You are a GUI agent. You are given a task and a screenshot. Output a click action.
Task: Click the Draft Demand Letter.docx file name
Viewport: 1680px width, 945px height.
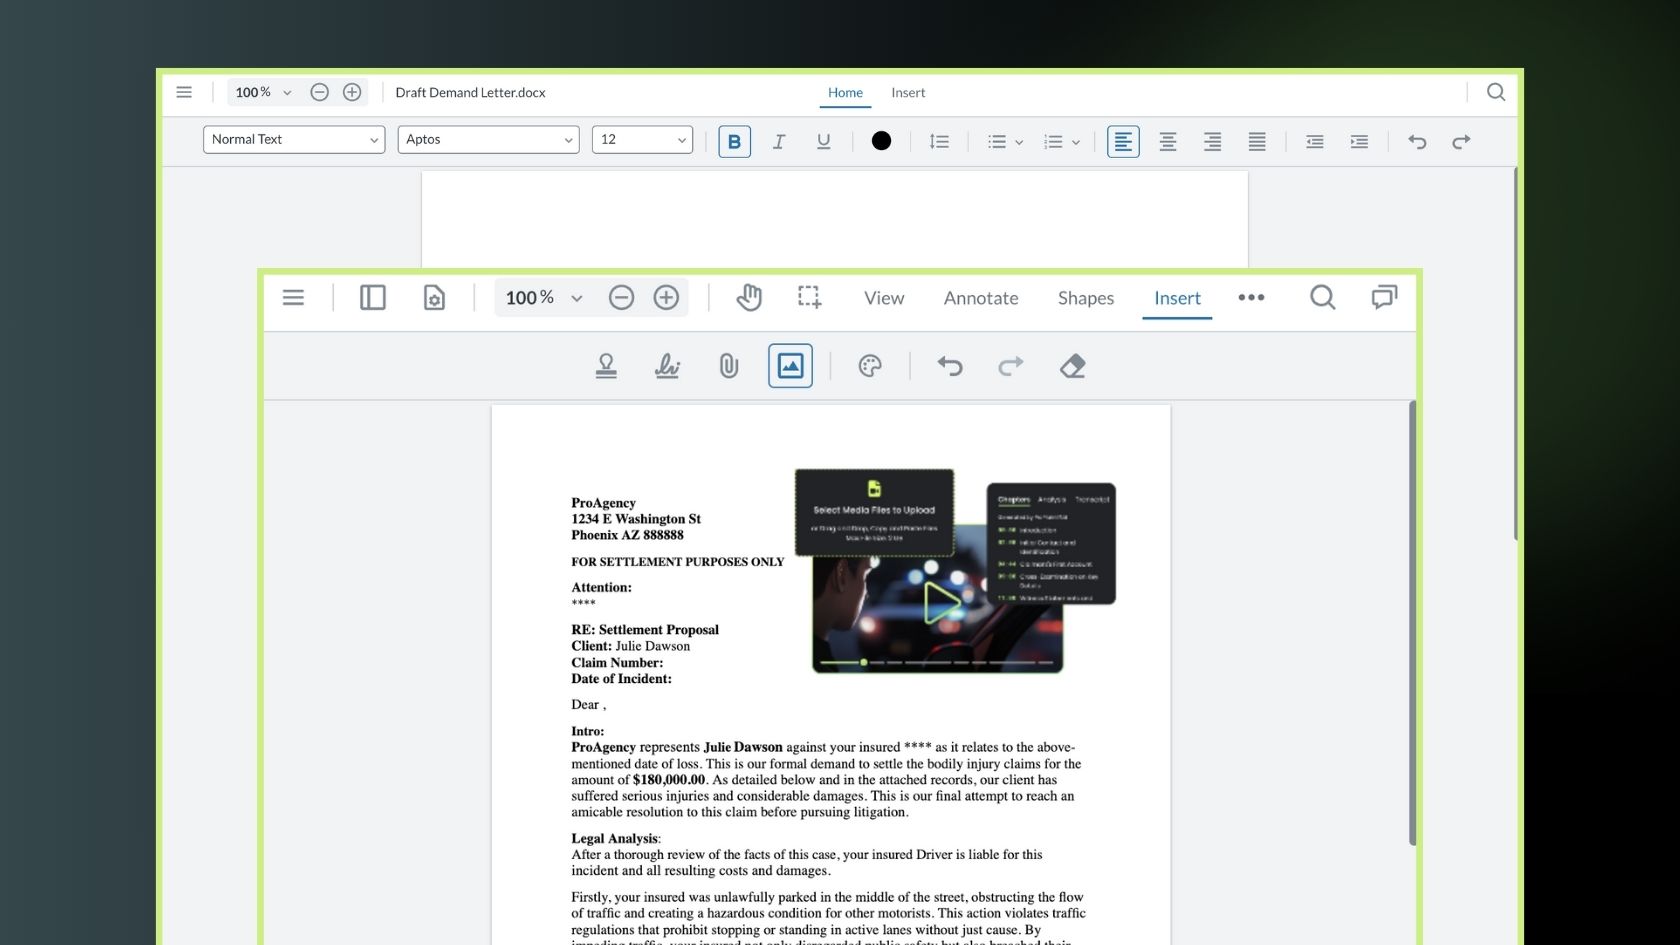[470, 92]
